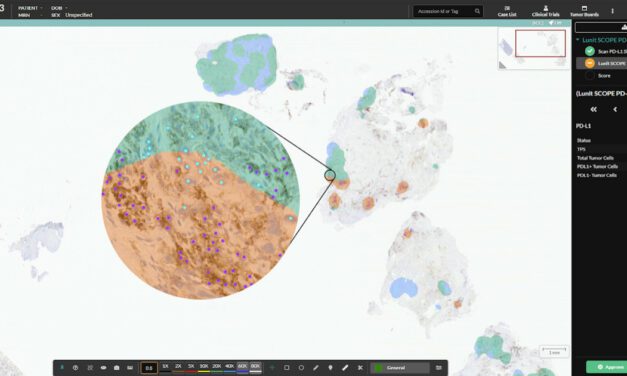Select the ruler measurement tool

click(x=345, y=368)
